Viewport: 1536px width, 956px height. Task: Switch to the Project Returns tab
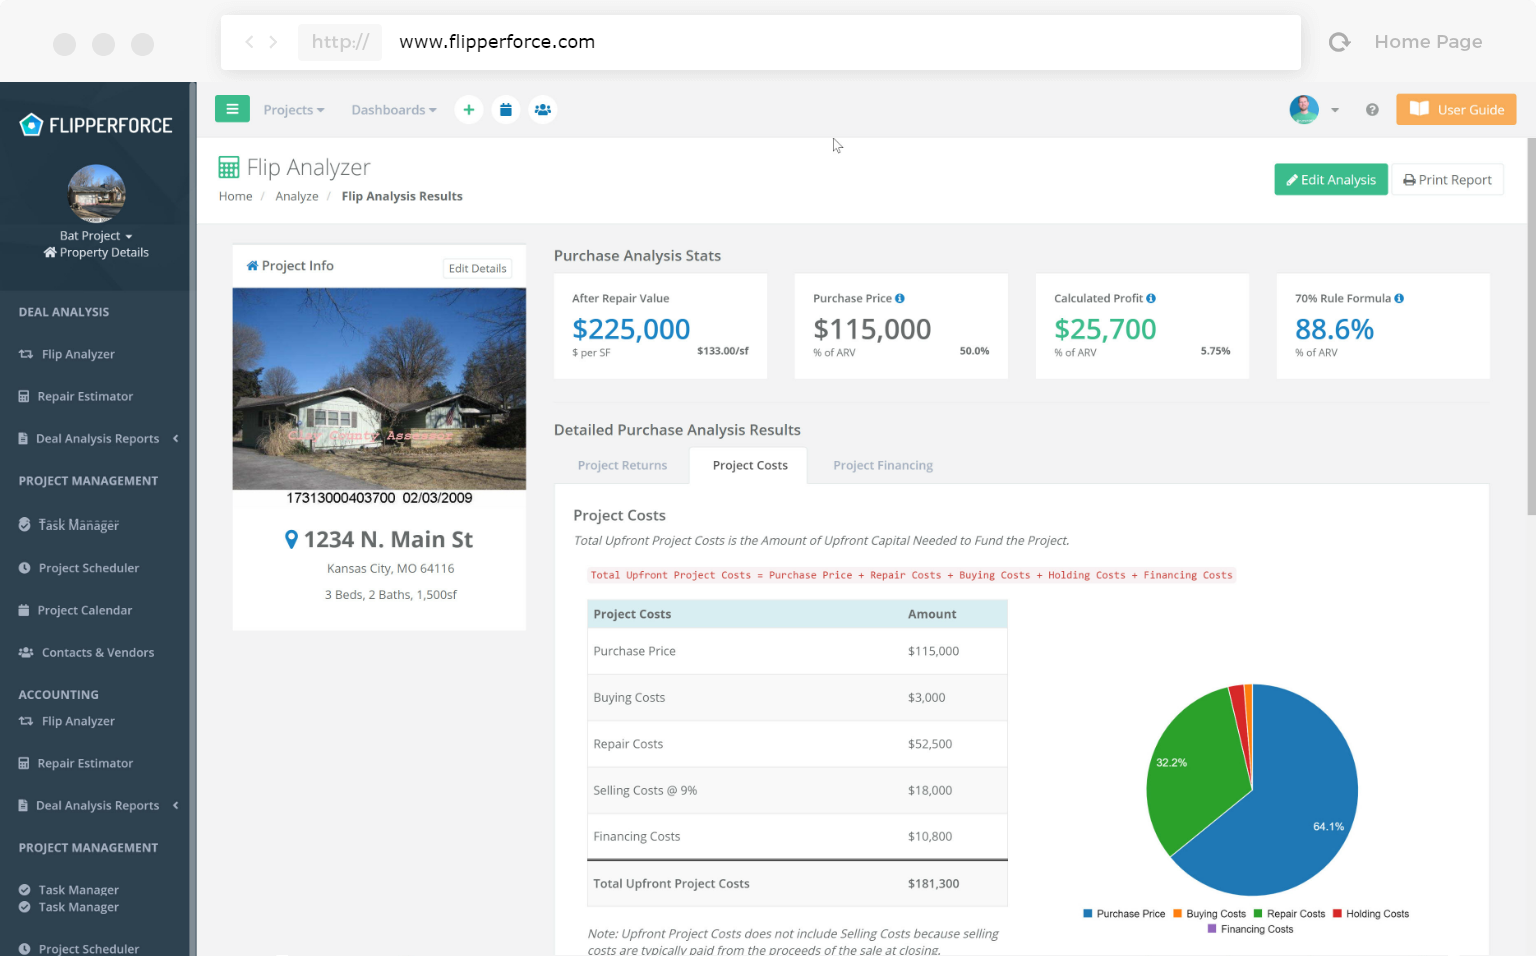pos(622,465)
